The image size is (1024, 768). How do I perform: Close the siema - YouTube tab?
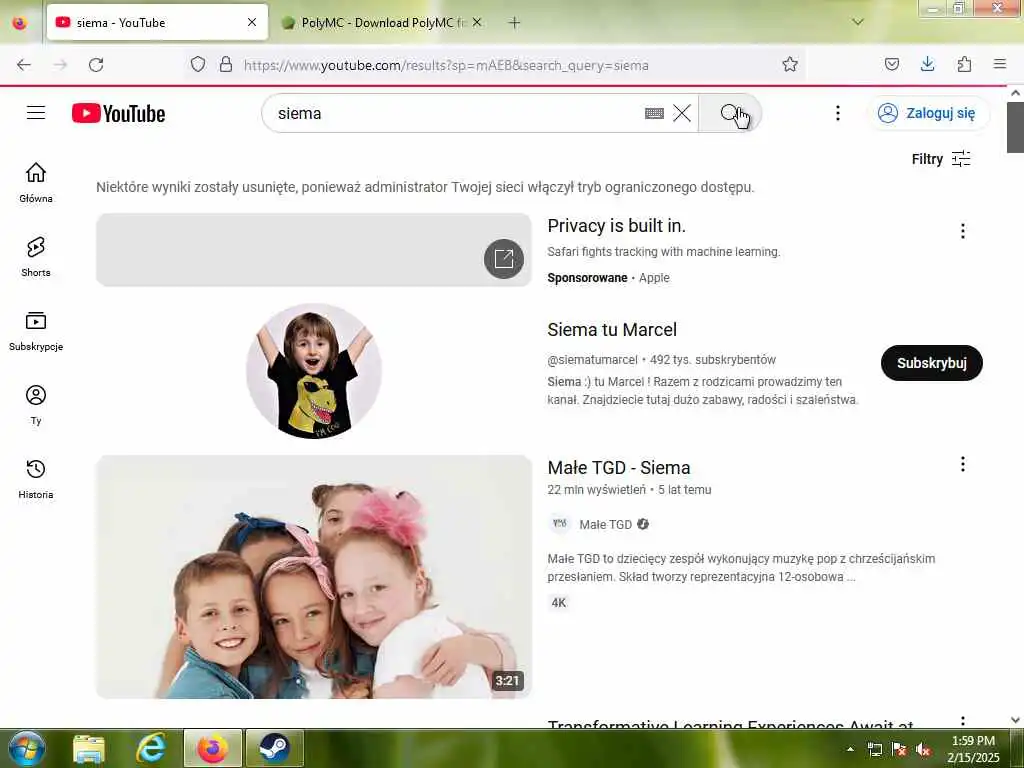[x=252, y=22]
